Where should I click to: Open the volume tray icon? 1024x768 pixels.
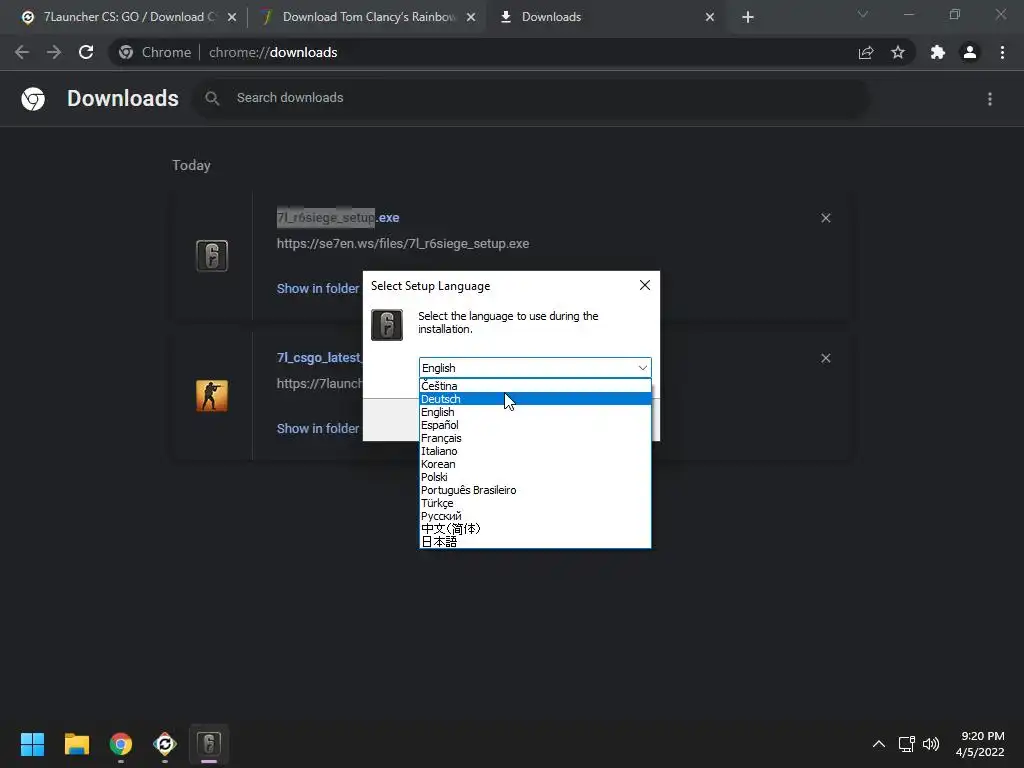(931, 744)
